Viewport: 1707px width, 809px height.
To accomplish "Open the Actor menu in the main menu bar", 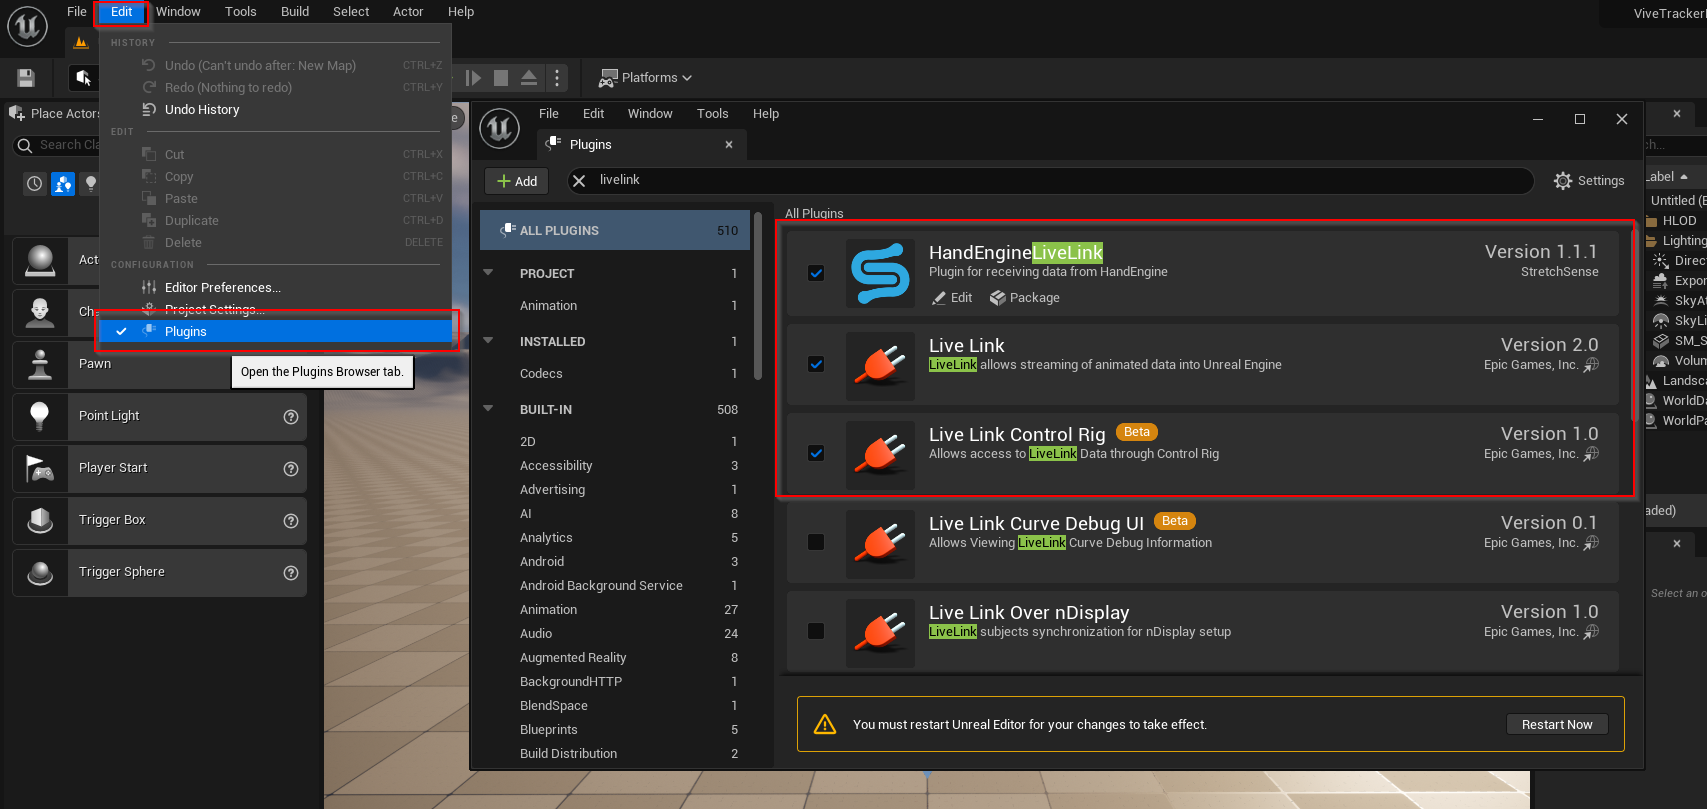I will [408, 12].
